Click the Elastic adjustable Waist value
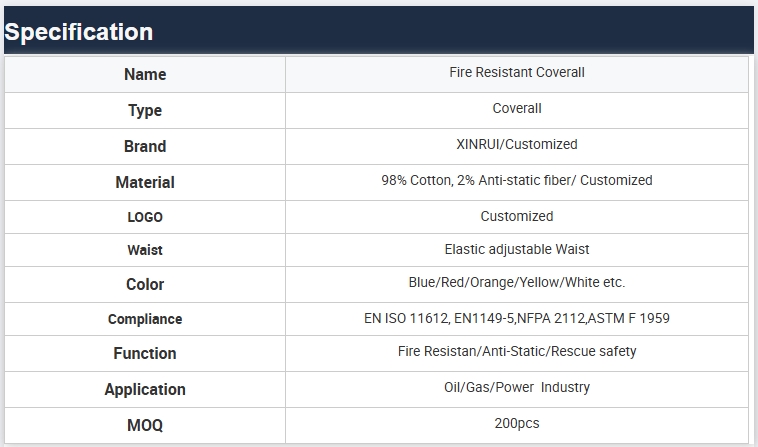Image resolution: width=758 pixels, height=447 pixels. (517, 249)
